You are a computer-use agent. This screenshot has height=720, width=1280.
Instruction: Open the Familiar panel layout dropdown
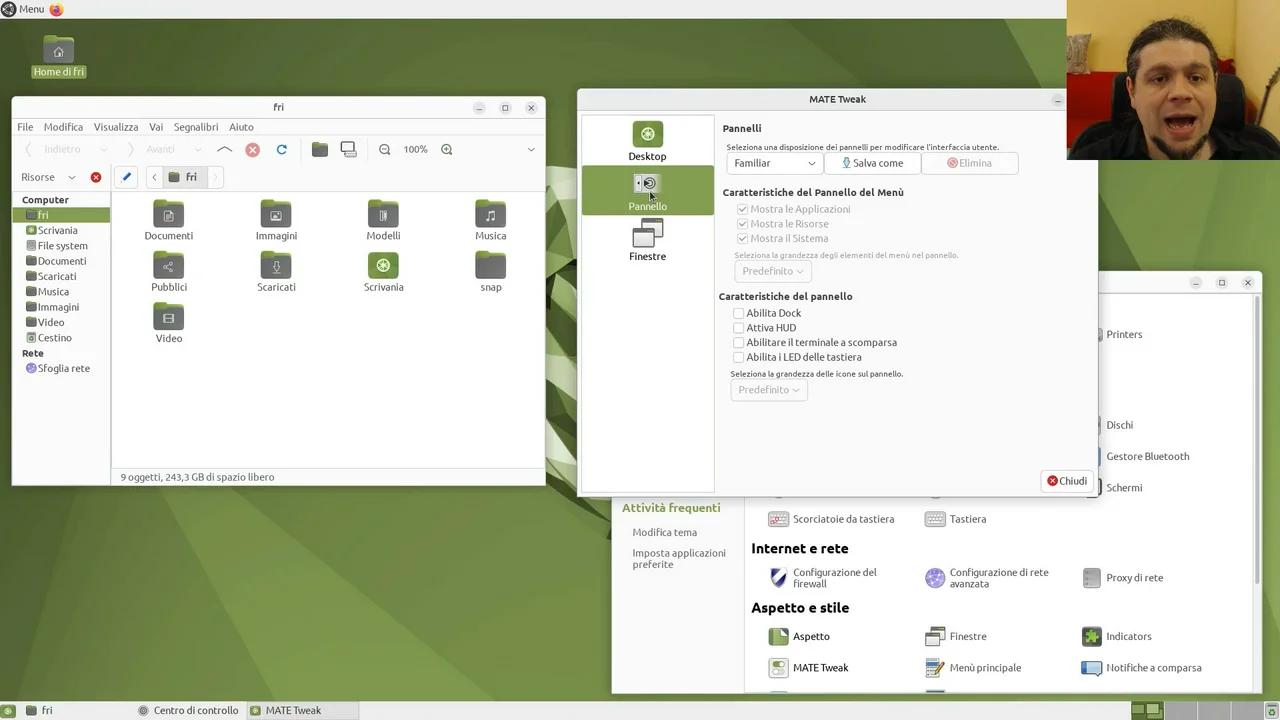(x=774, y=163)
